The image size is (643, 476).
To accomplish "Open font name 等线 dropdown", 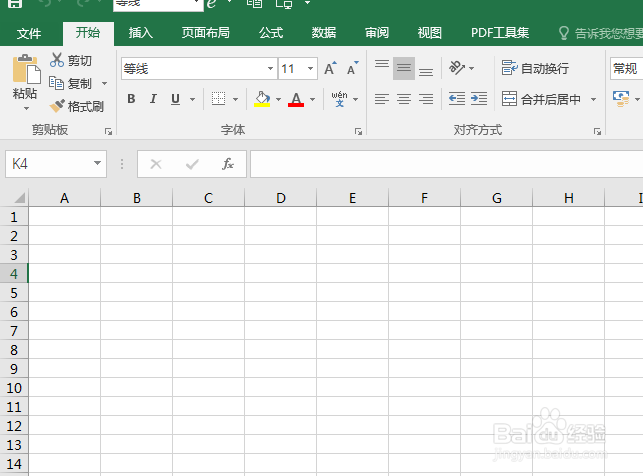I will pyautogui.click(x=270, y=68).
